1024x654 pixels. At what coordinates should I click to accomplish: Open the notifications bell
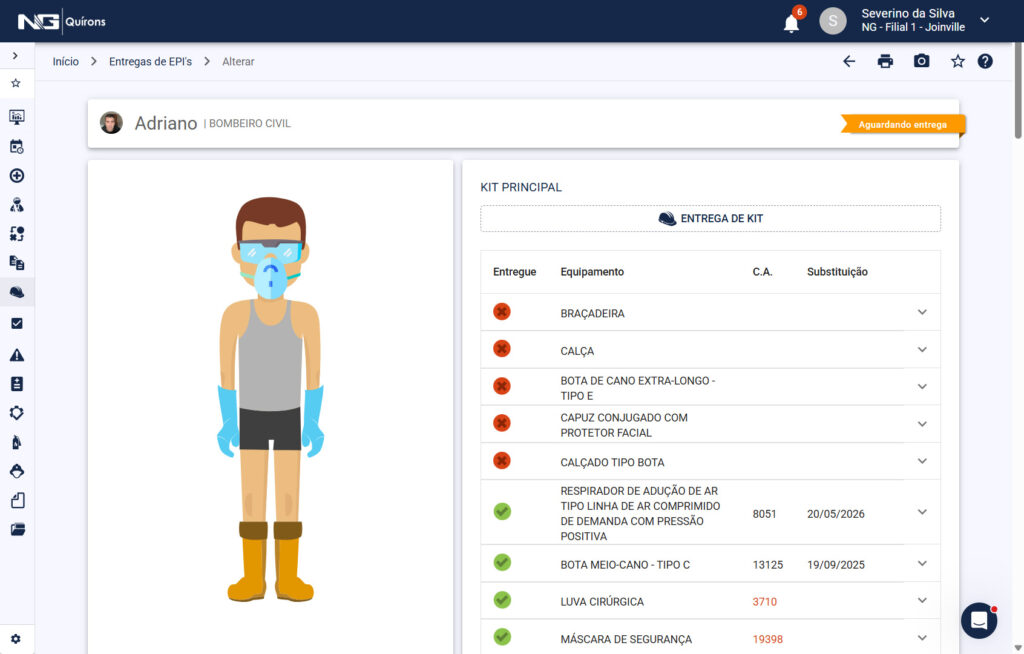792,24
